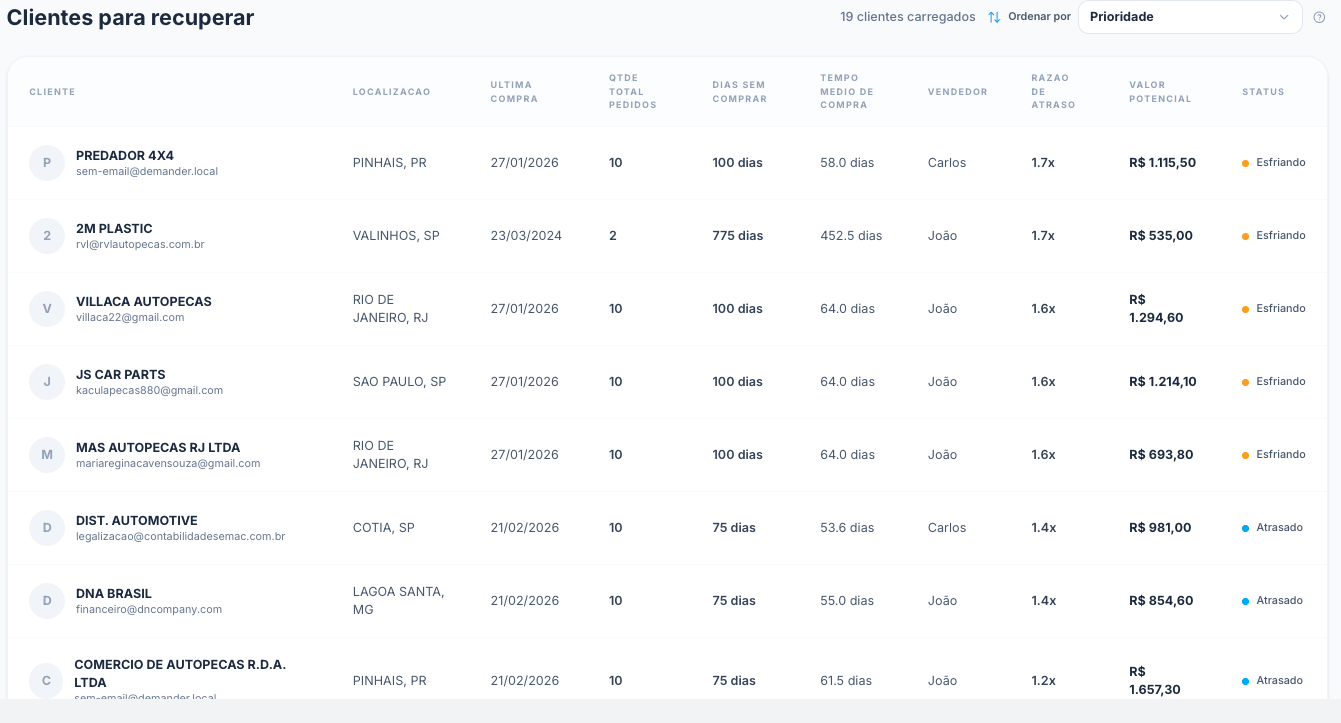Click the potential value R$ 1.294,60
This screenshot has height=723, width=1341.
[1157, 309]
